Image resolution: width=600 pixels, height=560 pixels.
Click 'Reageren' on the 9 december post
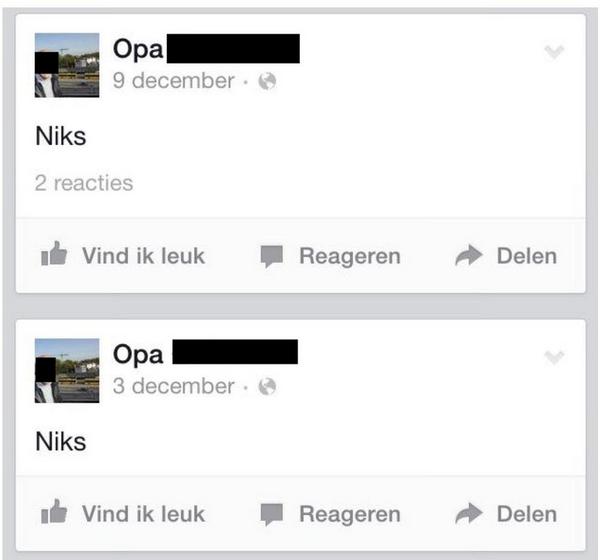[350, 256]
